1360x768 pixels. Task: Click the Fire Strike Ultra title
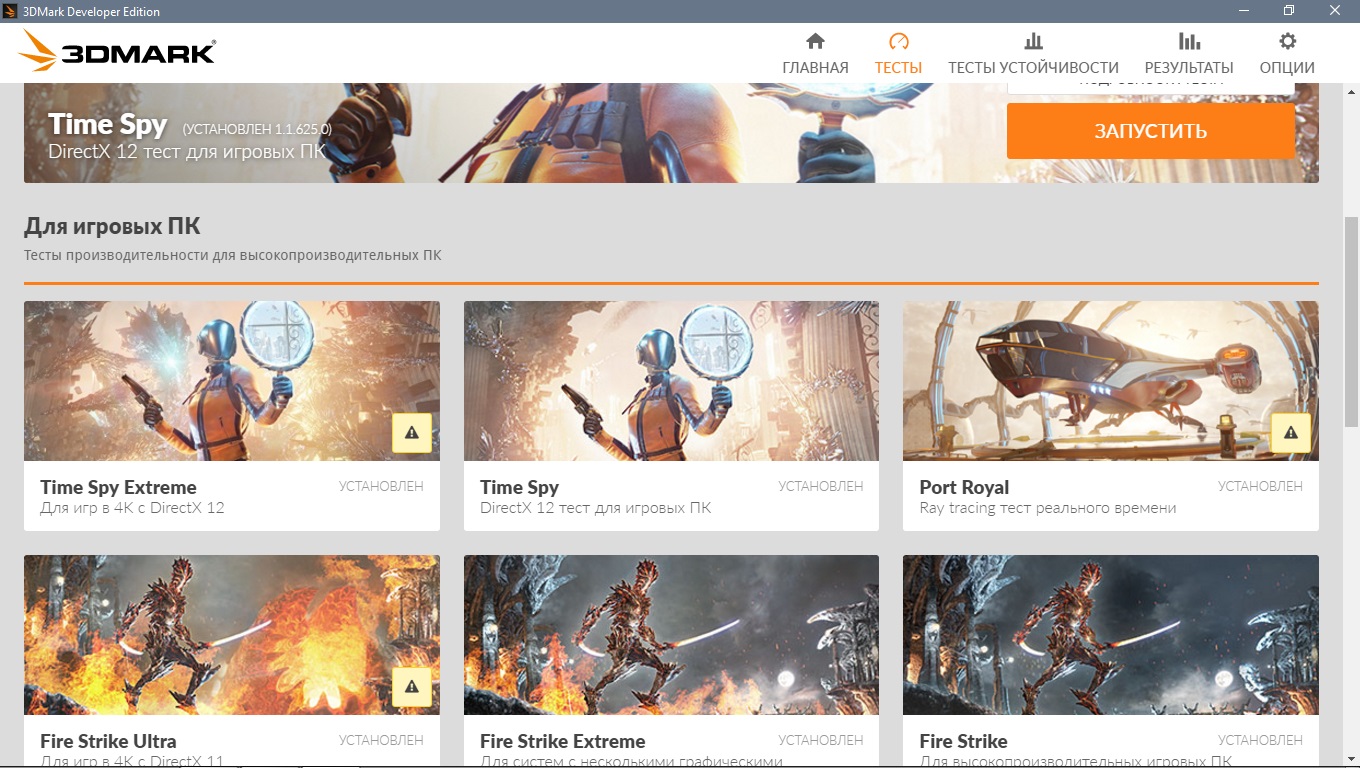tap(108, 741)
